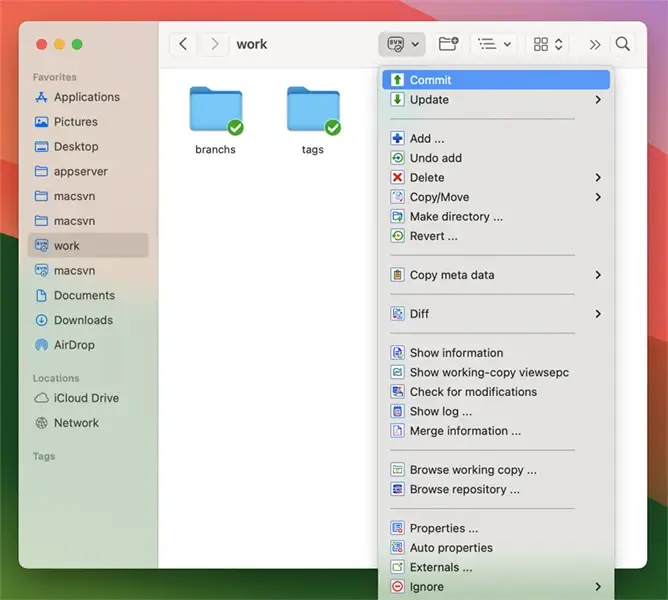668x600 pixels.
Task: Expand the Delete submenu arrow
Action: point(598,177)
